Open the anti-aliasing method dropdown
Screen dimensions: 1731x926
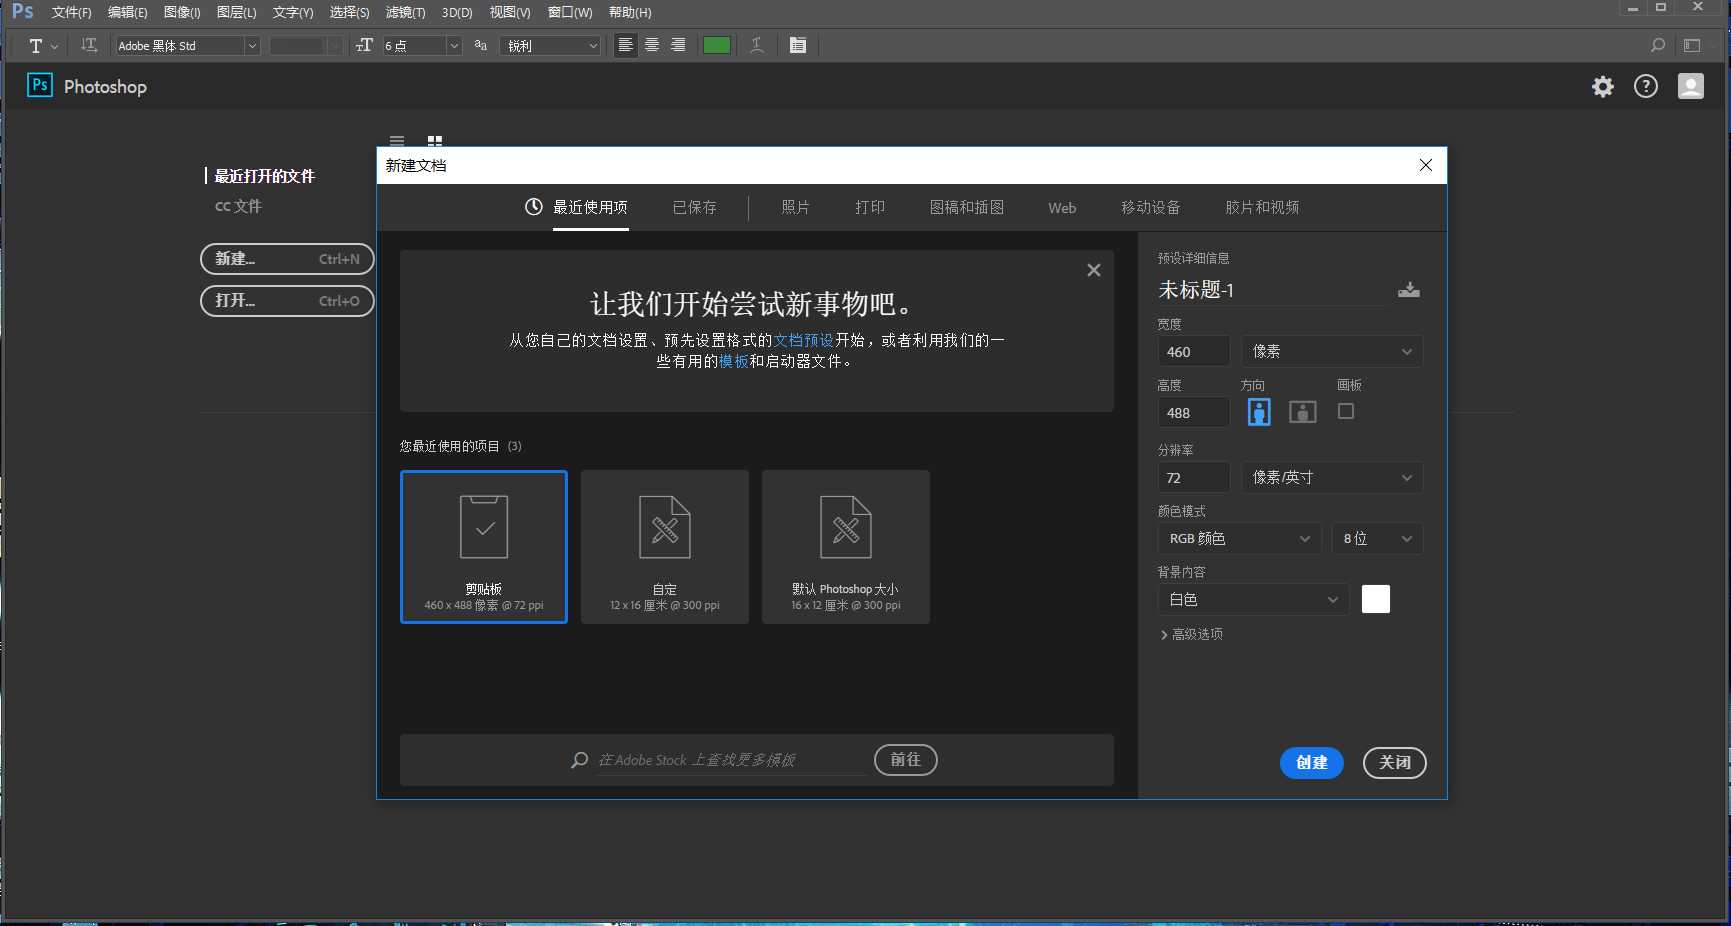point(551,46)
